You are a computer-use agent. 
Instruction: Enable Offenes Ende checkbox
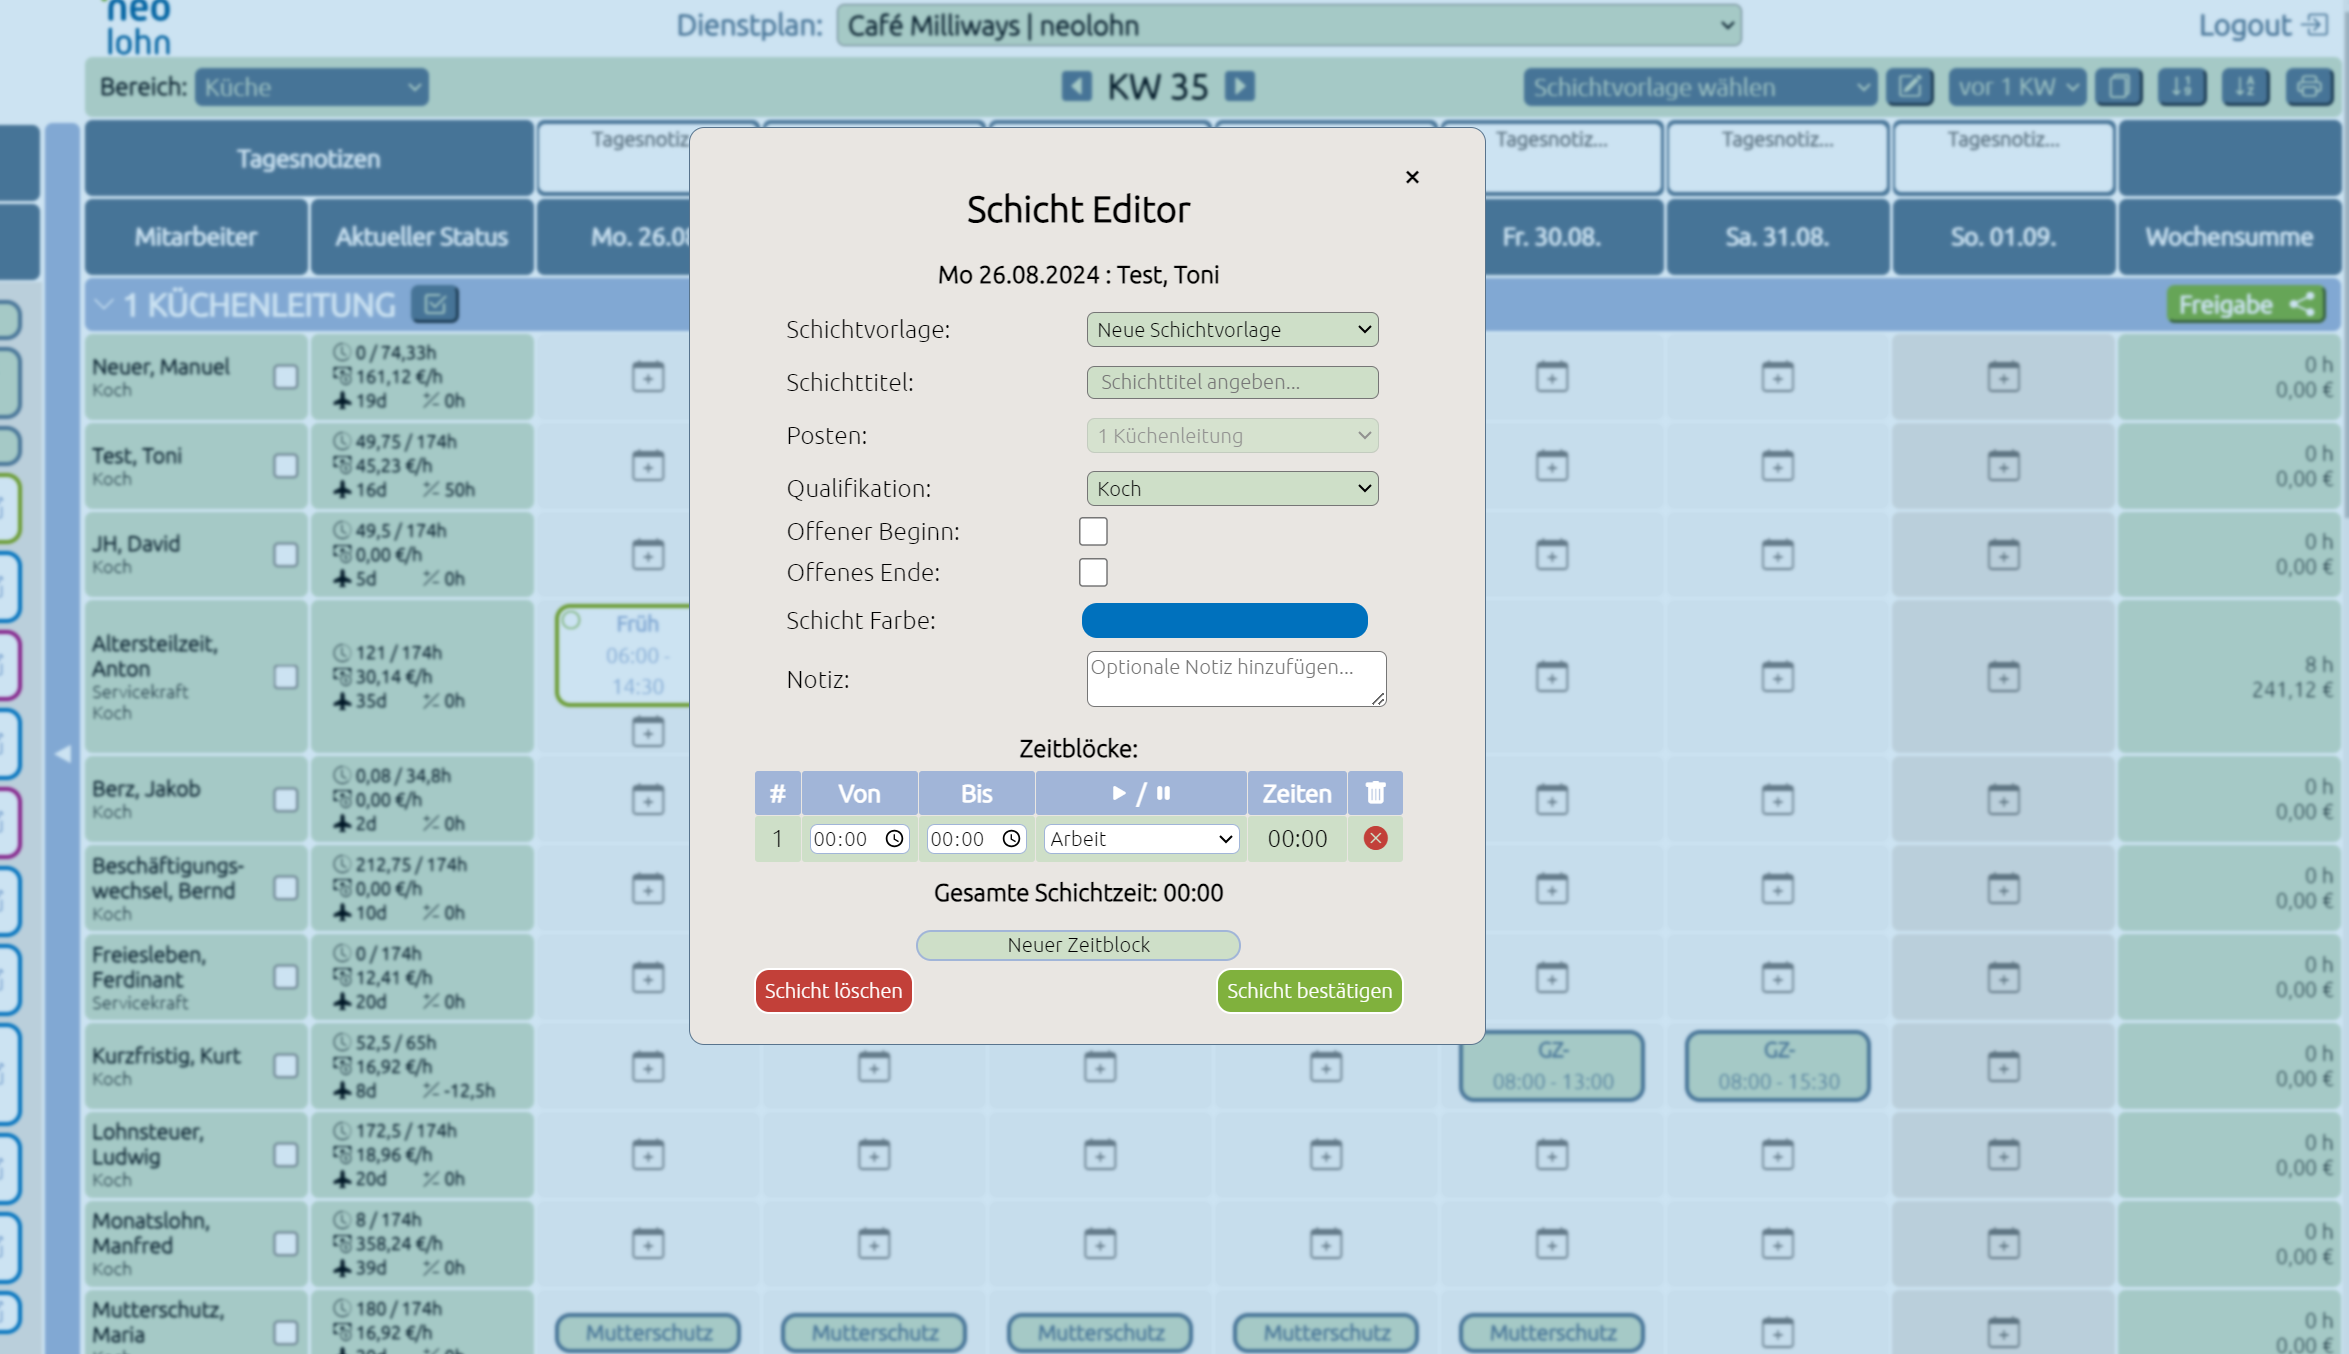point(1093,572)
